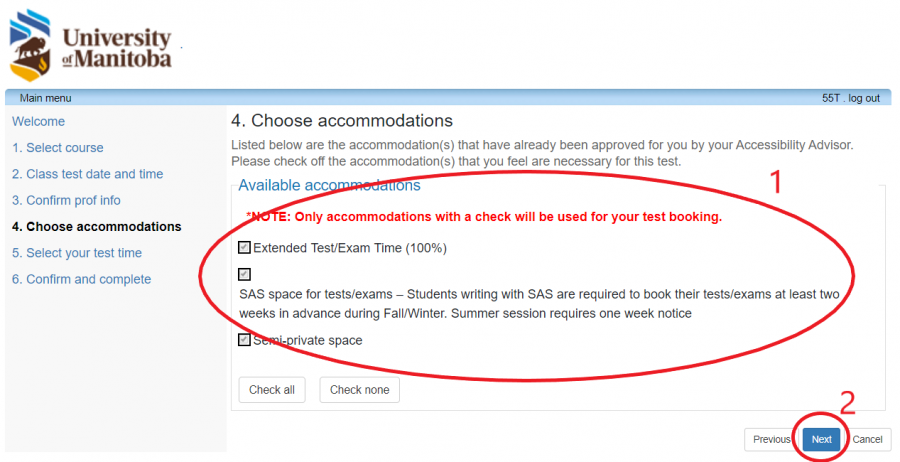Go to the Welcome step

38,122
